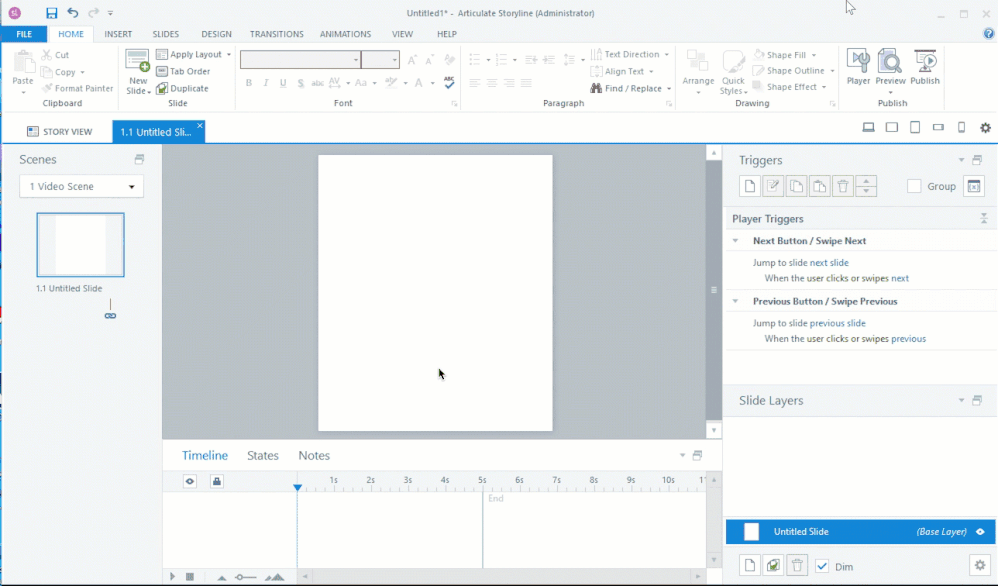Image resolution: width=998 pixels, height=586 pixels.
Task: Click the New Slide button
Action: [x=137, y=73]
